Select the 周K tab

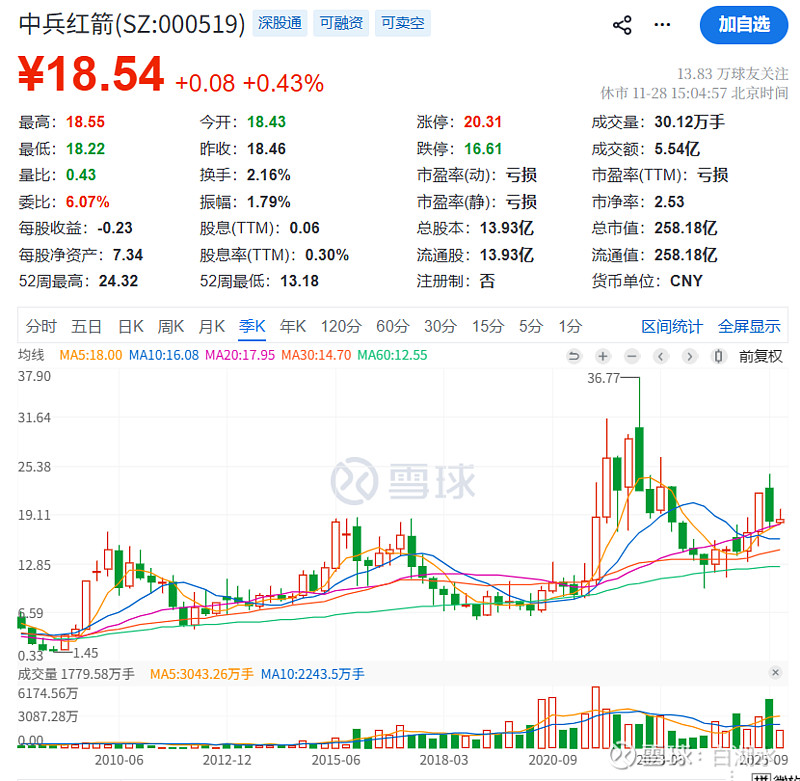[170, 326]
